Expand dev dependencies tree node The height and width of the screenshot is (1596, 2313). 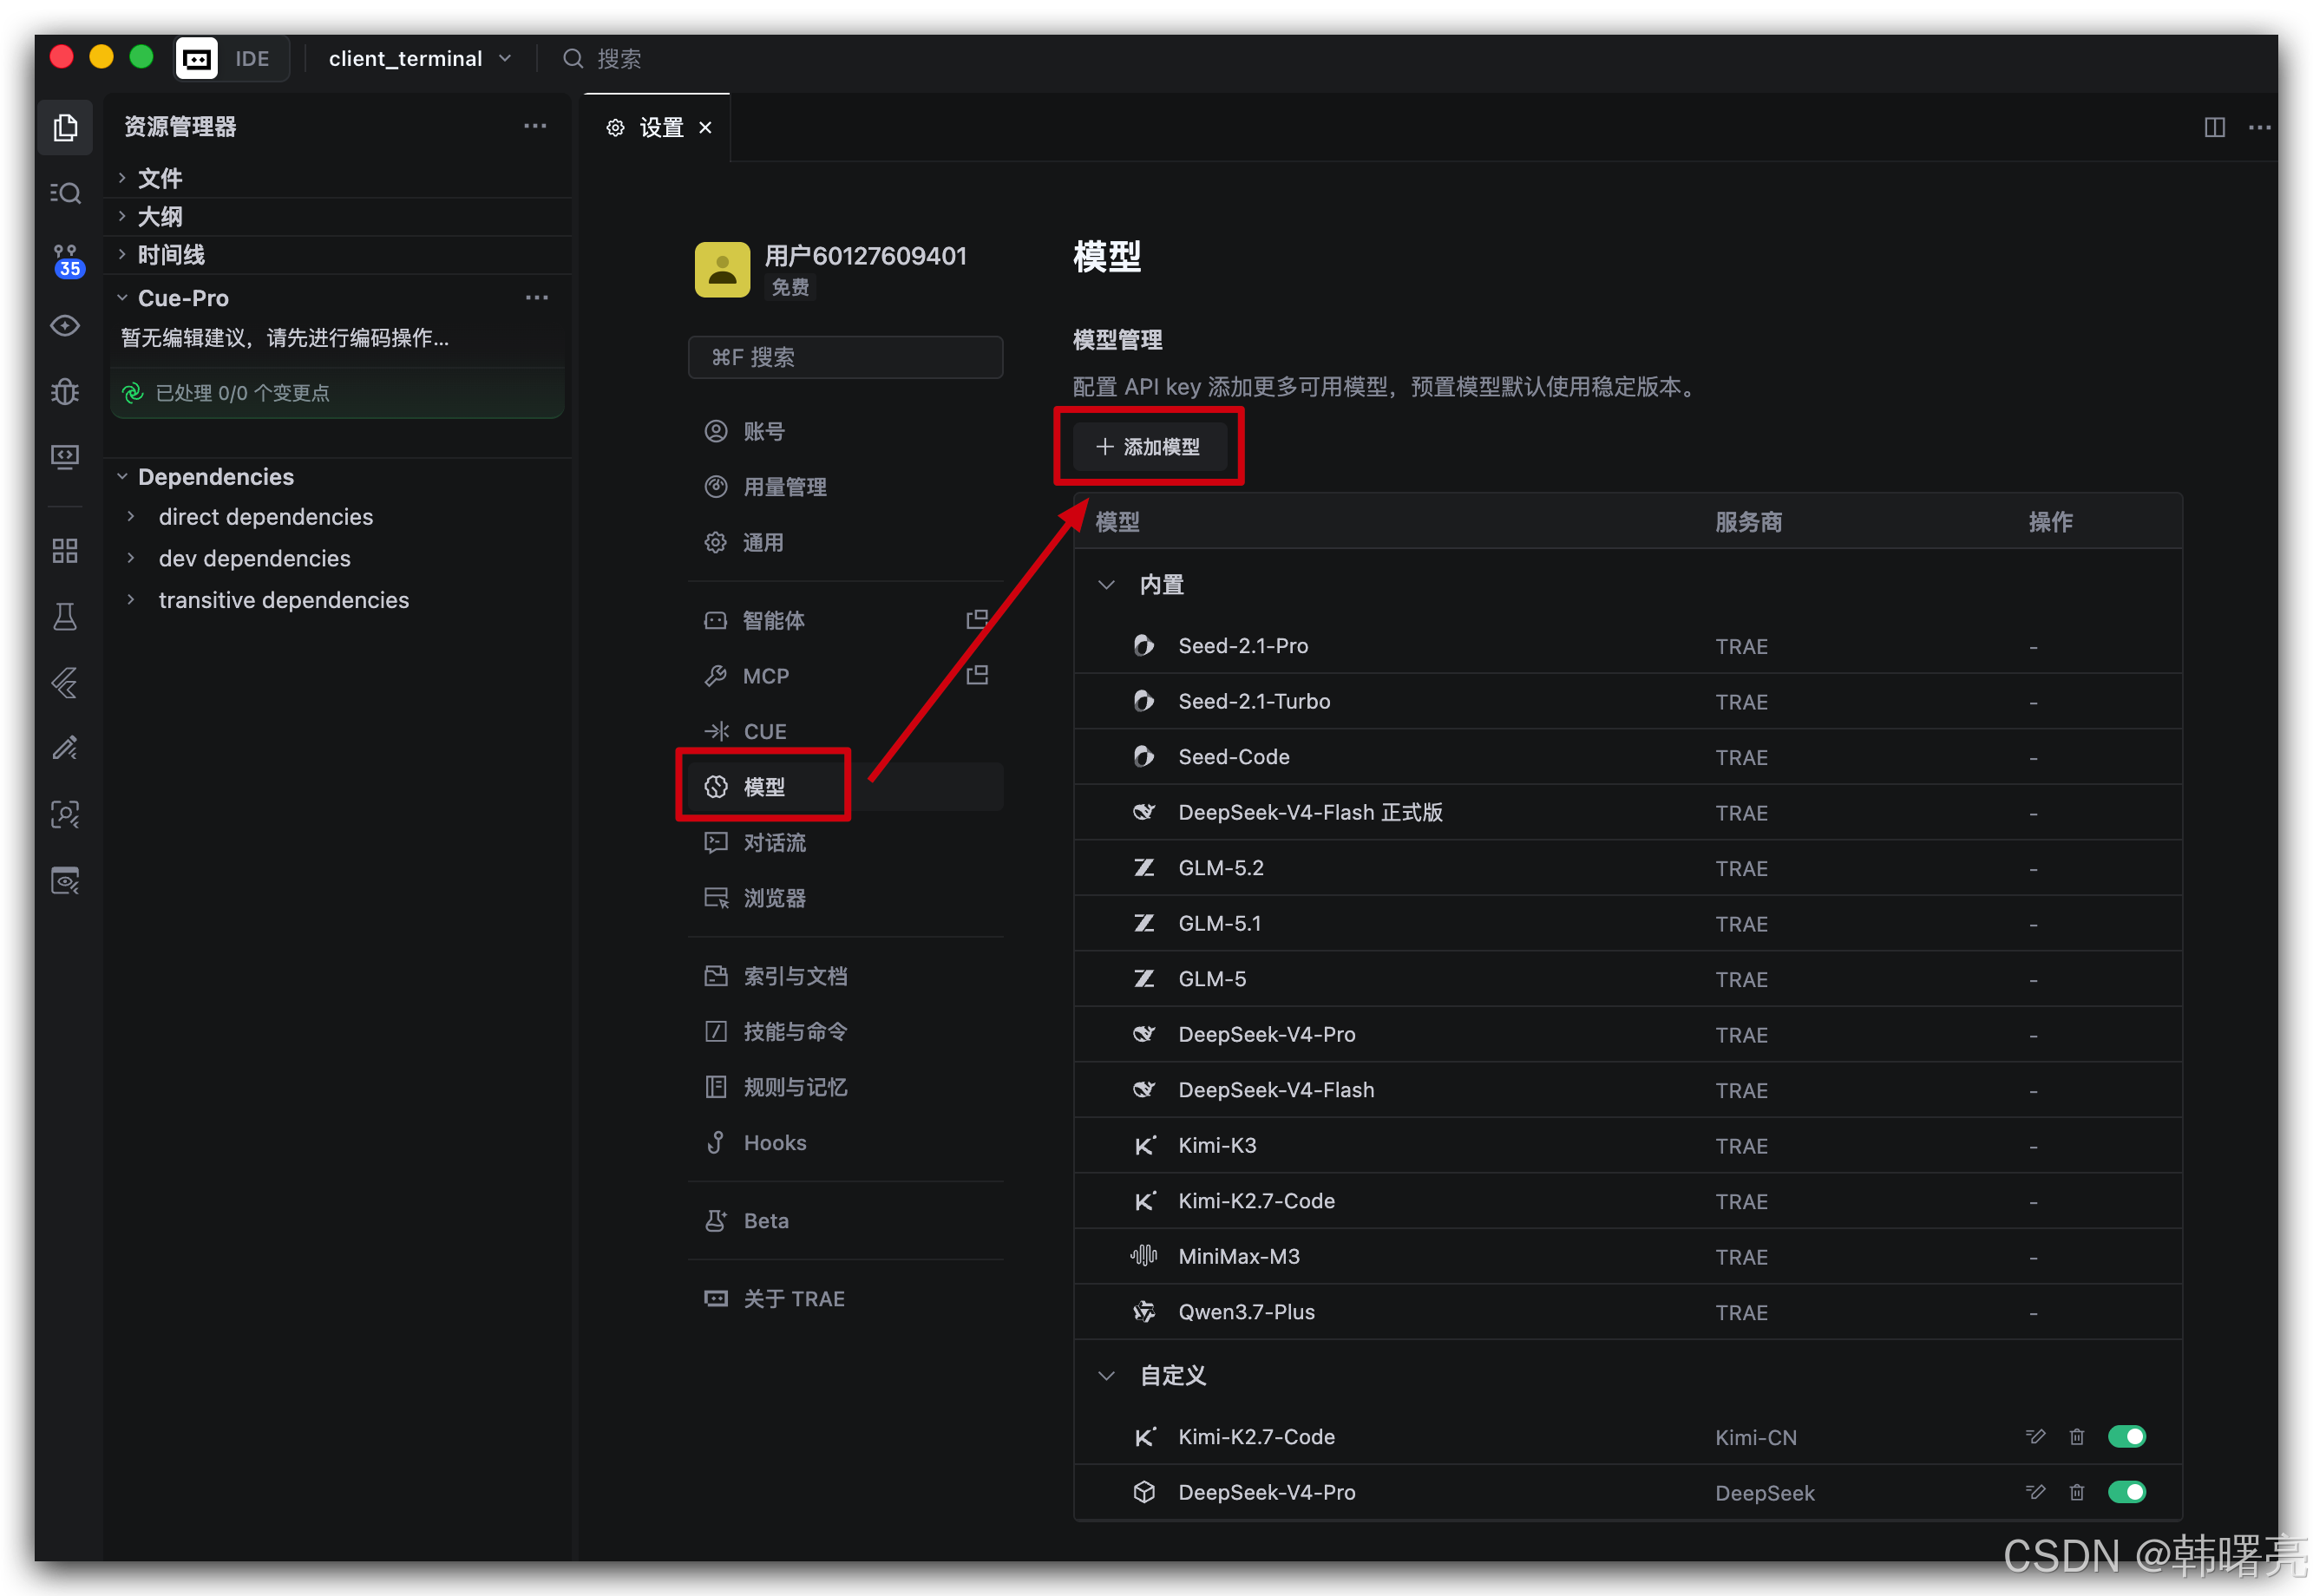(x=130, y=558)
